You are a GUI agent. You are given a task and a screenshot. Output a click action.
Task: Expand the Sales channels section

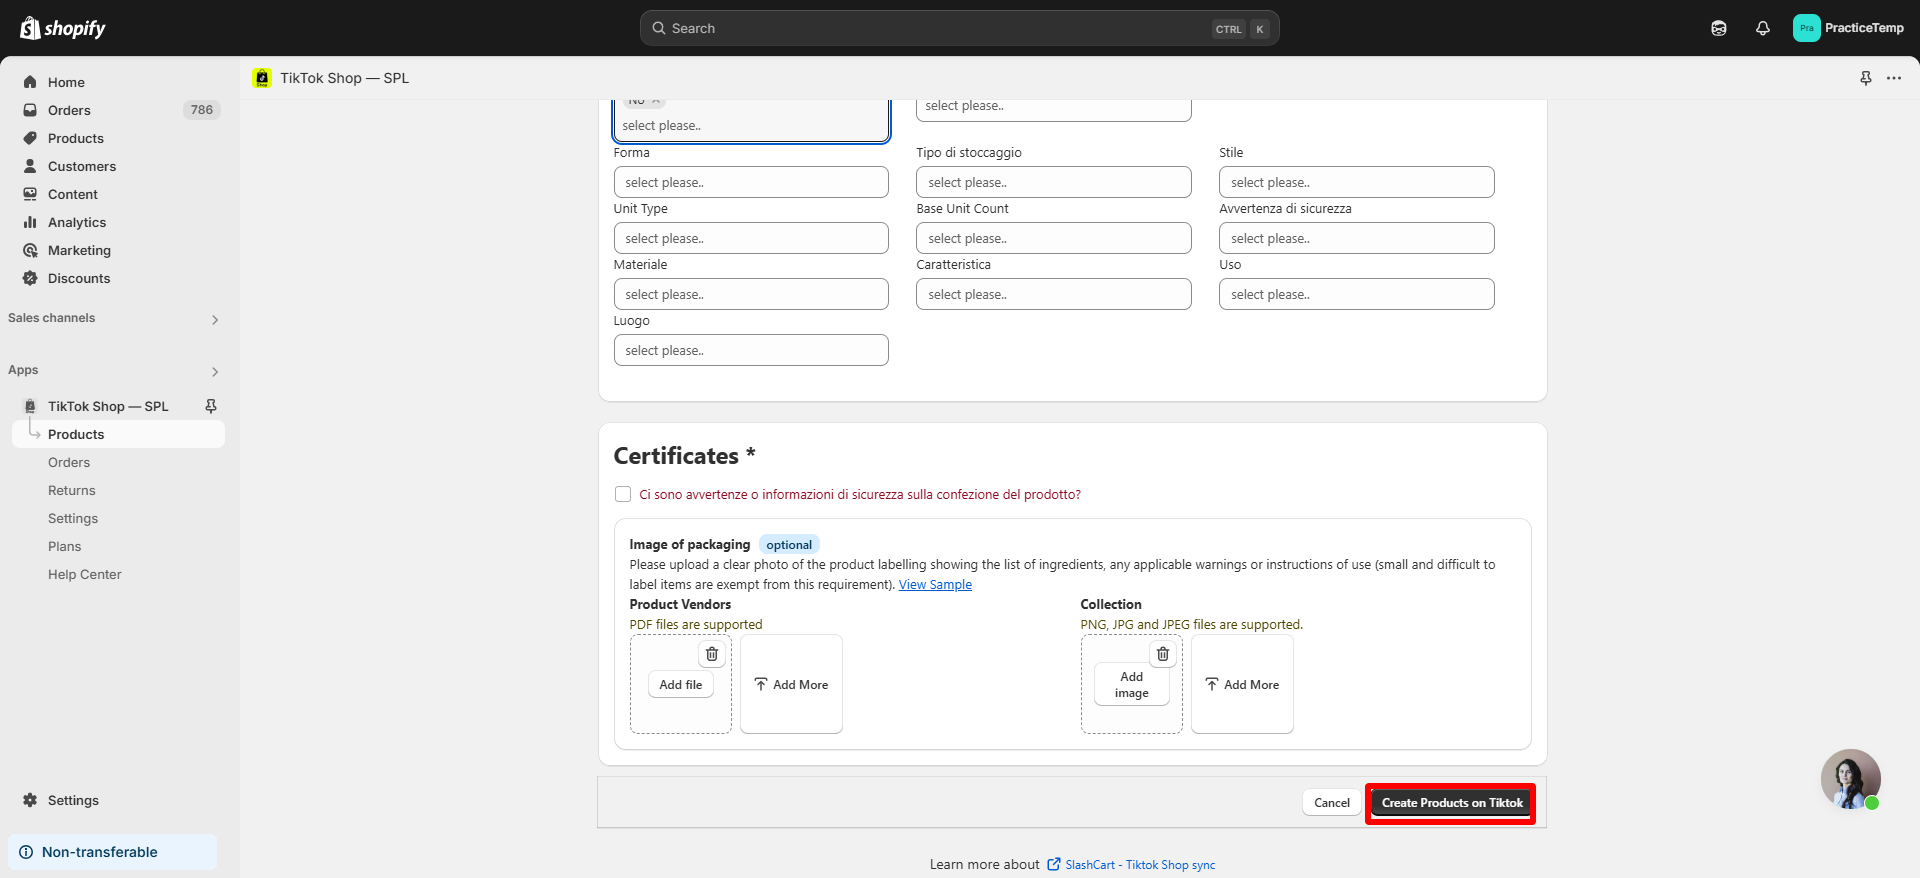click(x=215, y=320)
